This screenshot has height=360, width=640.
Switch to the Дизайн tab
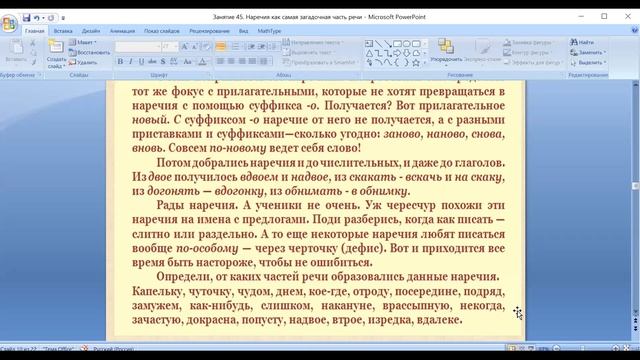click(91, 31)
